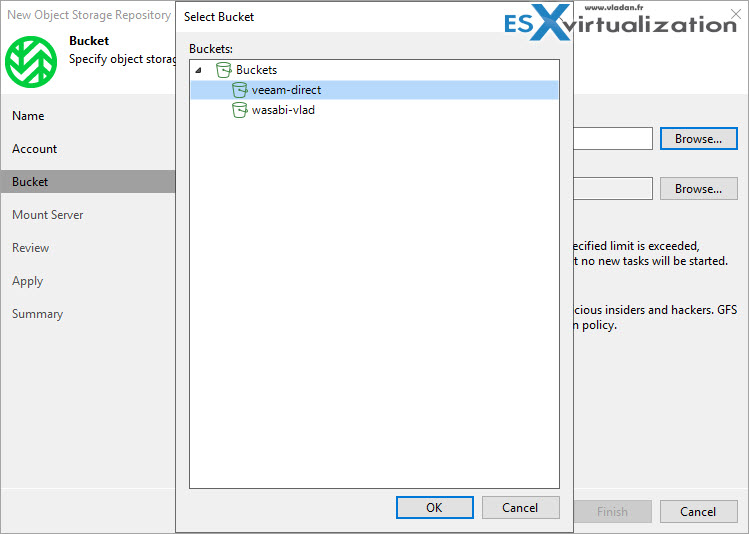Image resolution: width=749 pixels, height=534 pixels.
Task: Click the highlighted upper Browse button
Action: (698, 139)
